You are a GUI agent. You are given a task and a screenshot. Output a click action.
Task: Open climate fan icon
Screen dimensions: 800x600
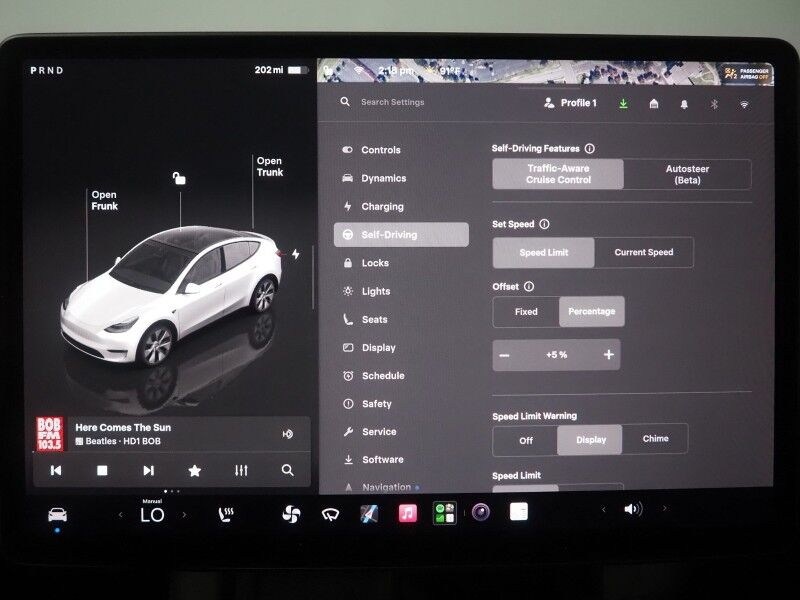coord(291,514)
